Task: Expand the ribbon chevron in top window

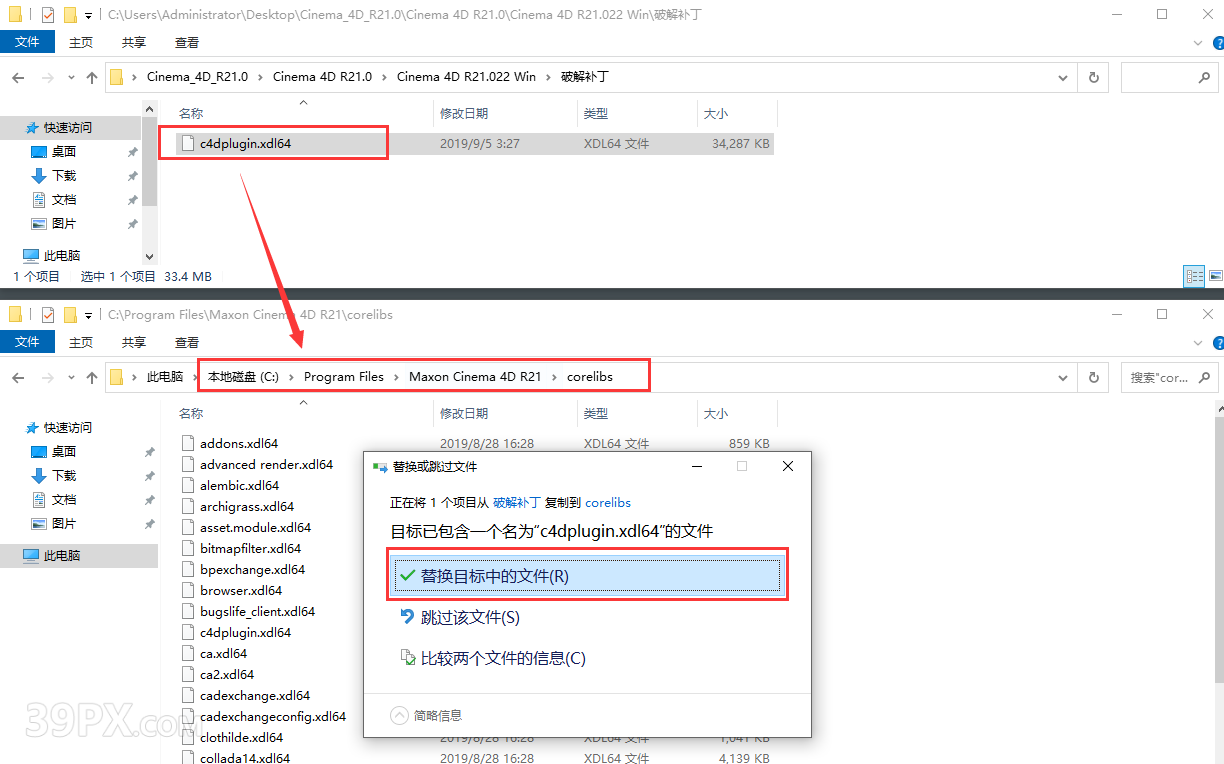Action: pos(1198,43)
